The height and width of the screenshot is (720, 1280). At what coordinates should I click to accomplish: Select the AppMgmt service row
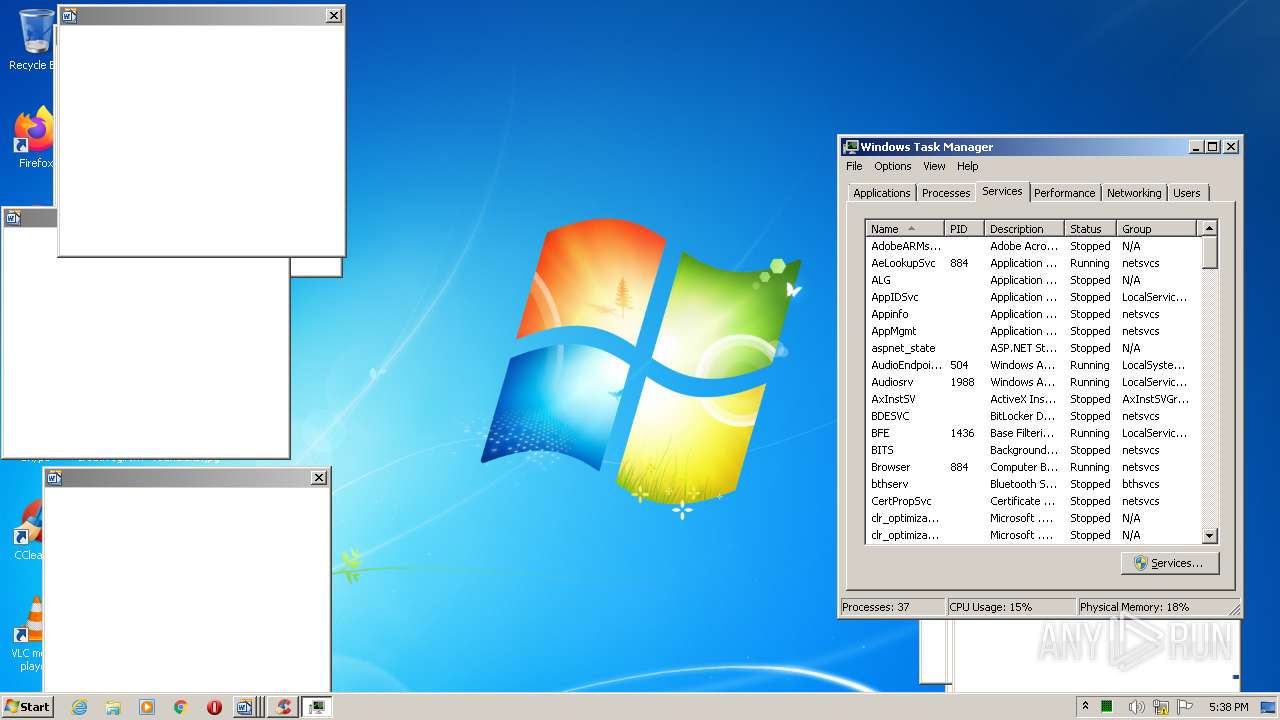1033,331
